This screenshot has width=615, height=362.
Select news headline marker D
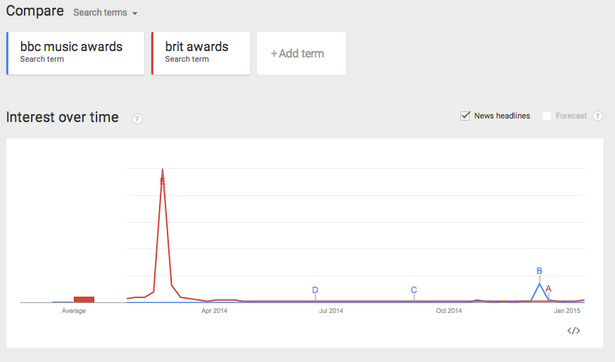(315, 290)
